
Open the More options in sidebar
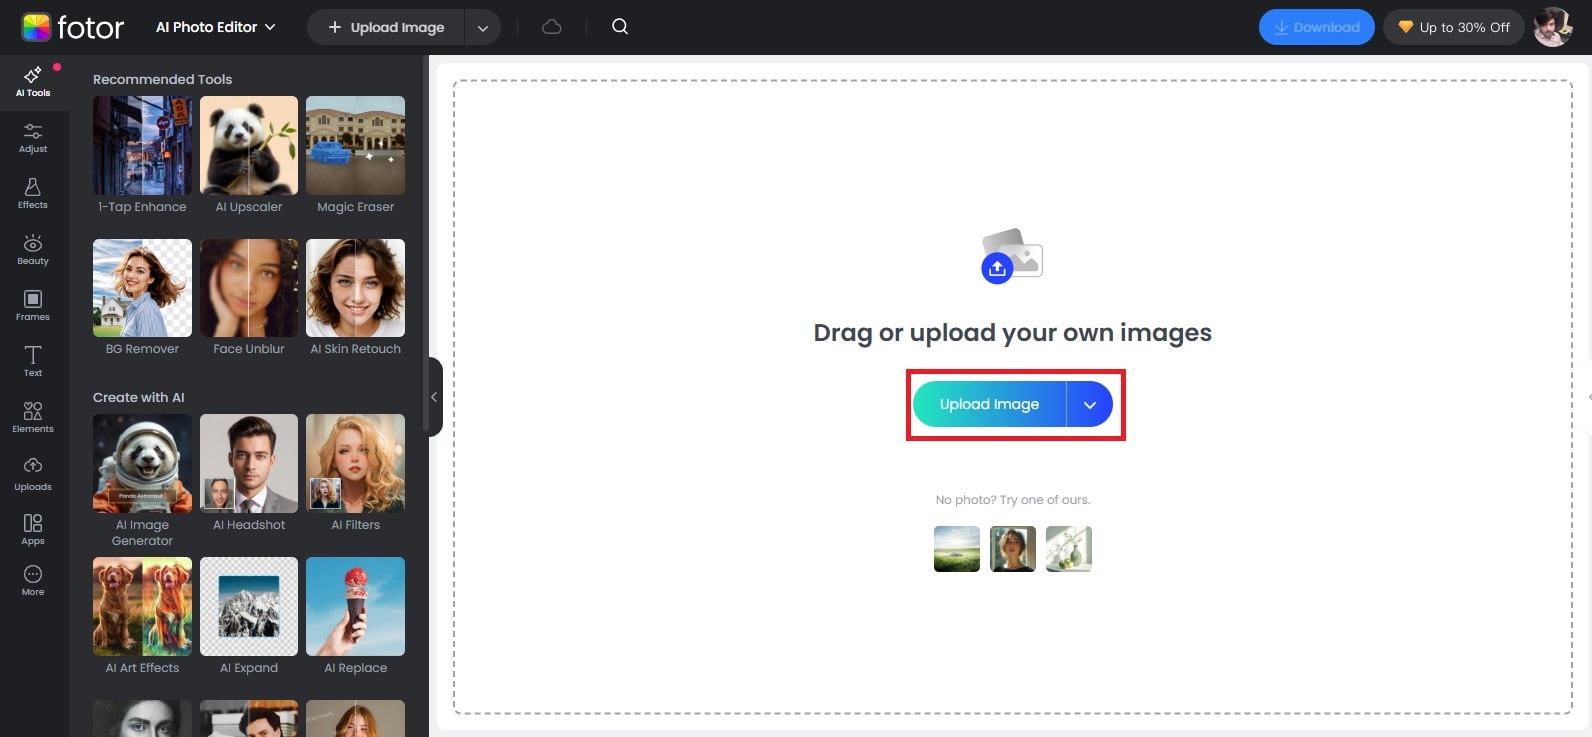(33, 580)
